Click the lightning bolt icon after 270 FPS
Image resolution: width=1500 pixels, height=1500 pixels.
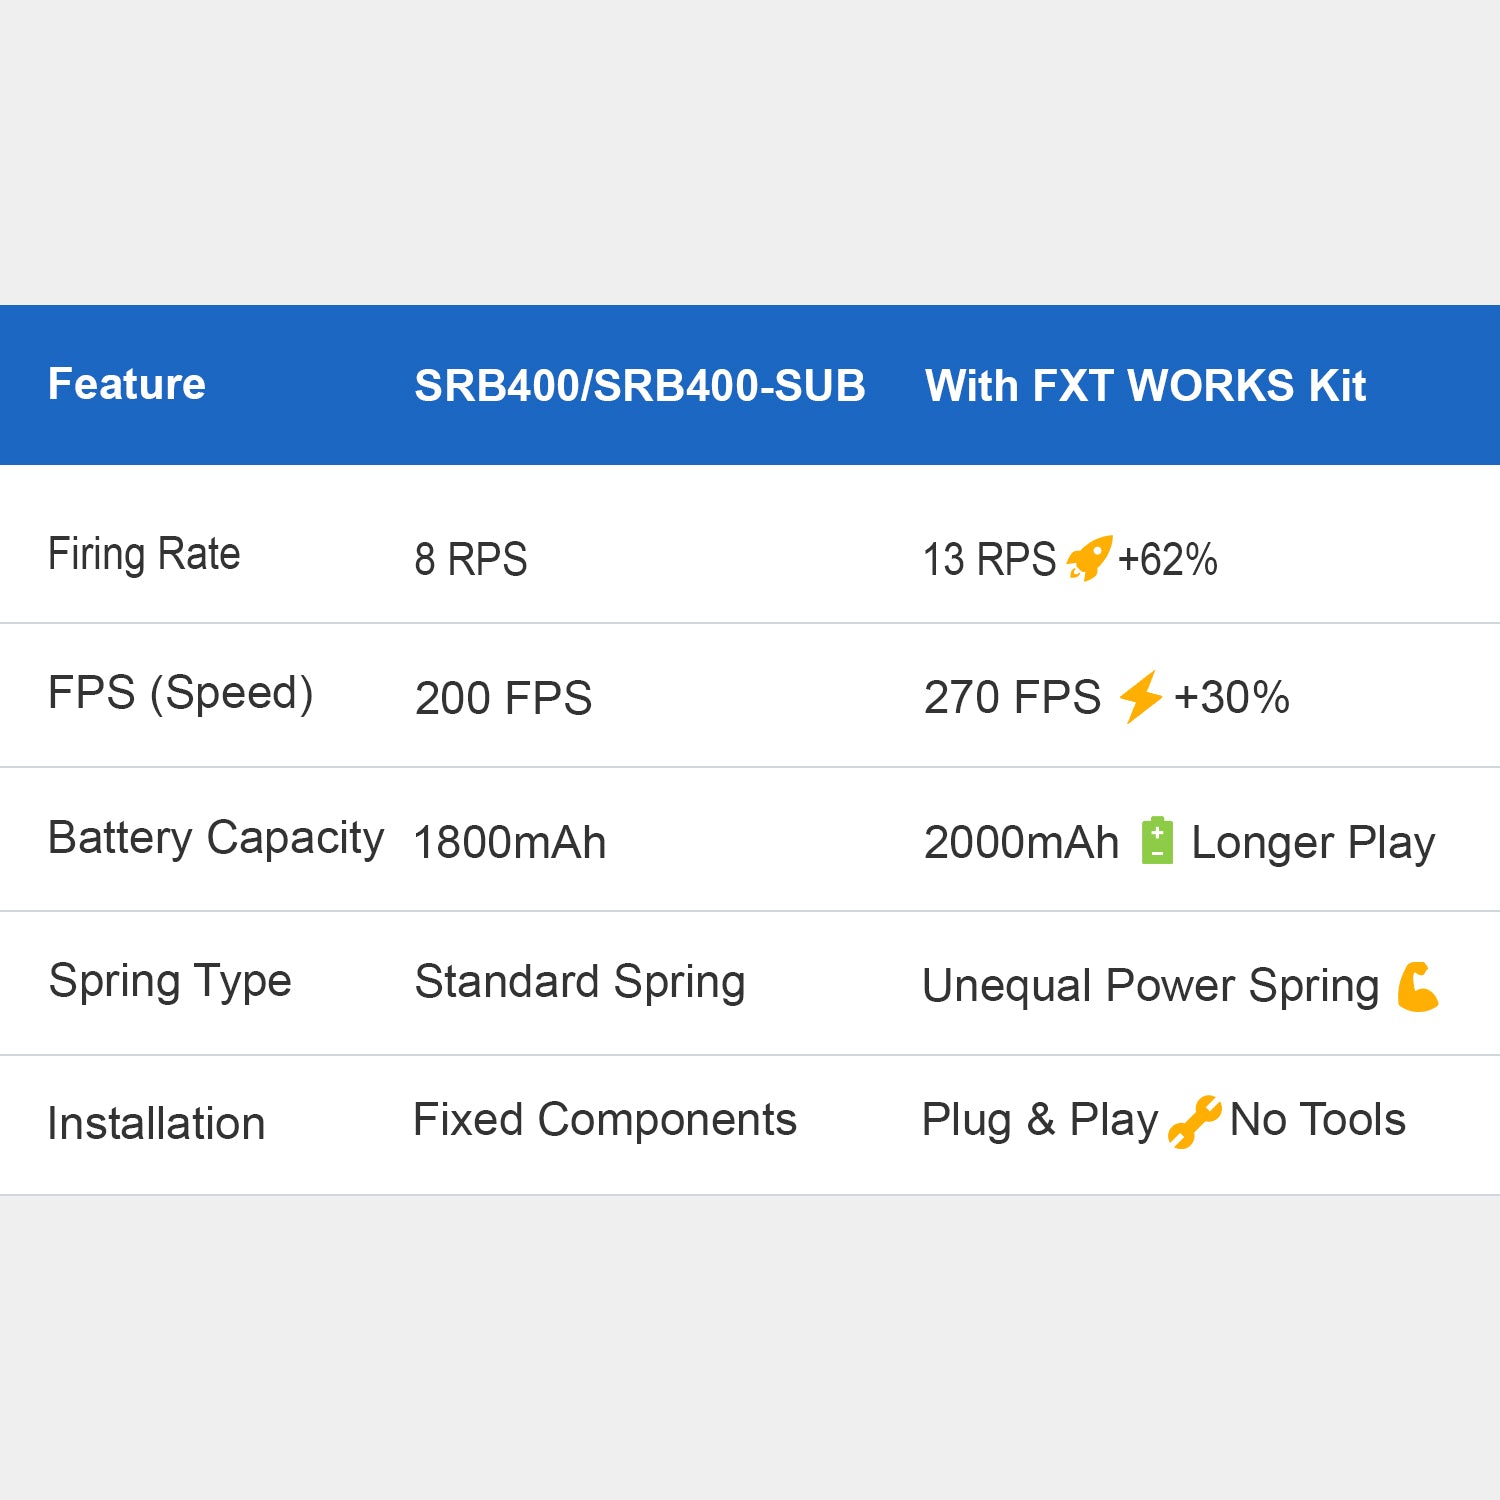click(1139, 696)
